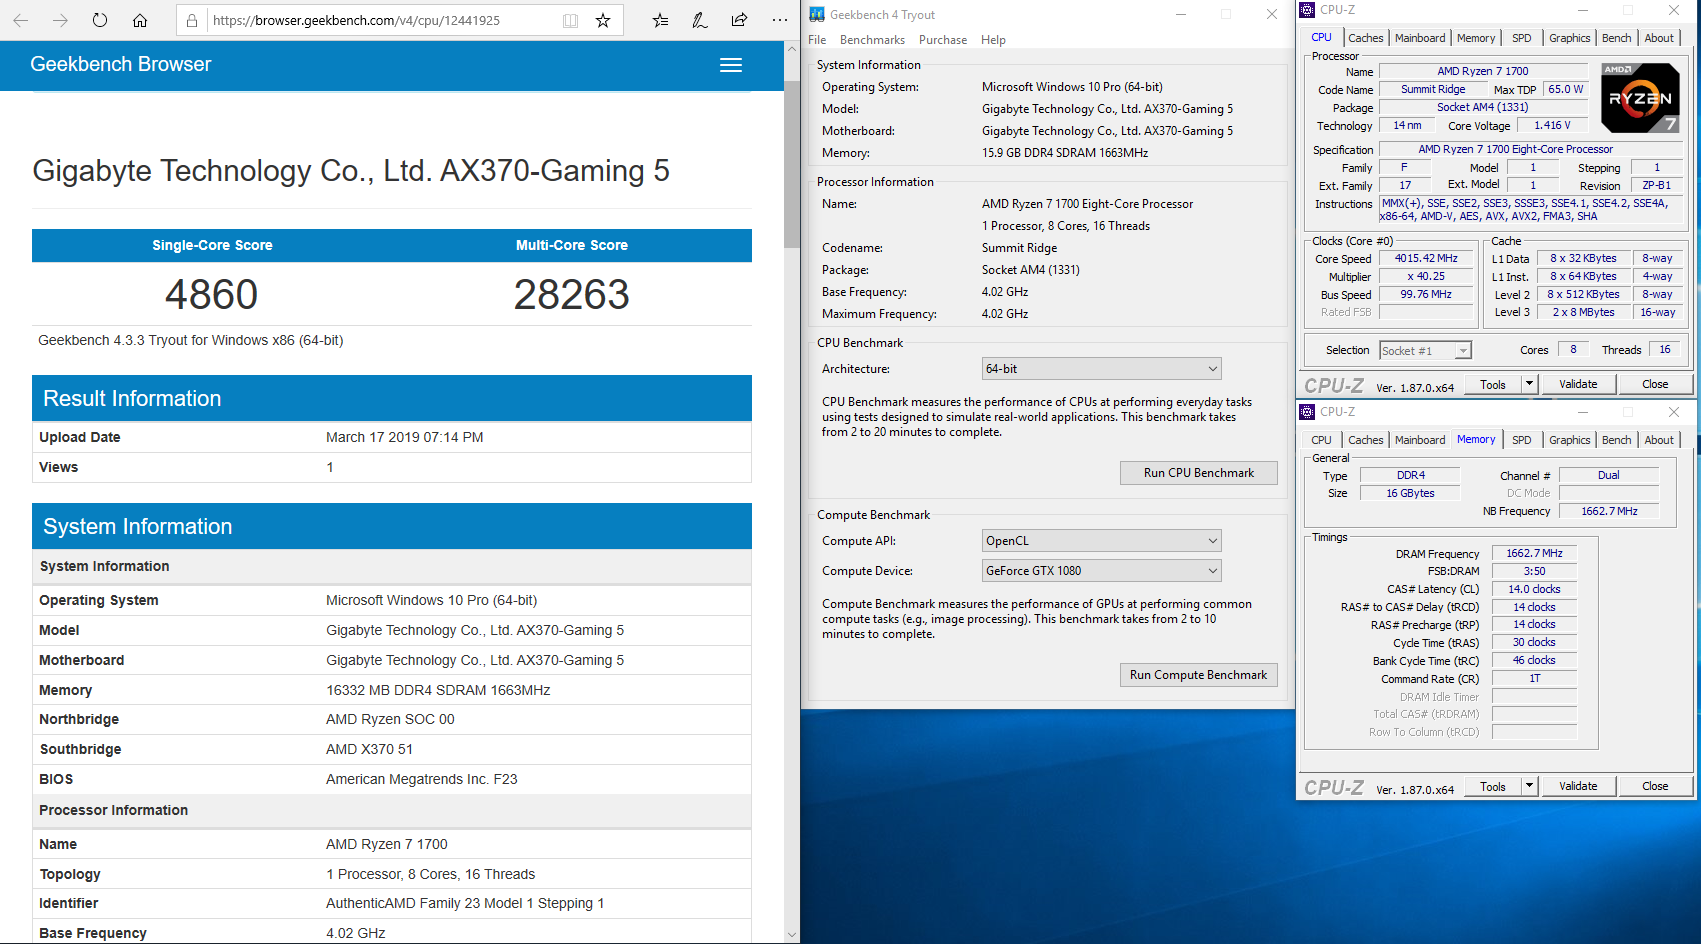Click Close button in top CPU-Z
The height and width of the screenshot is (944, 1701).
pos(1655,384)
